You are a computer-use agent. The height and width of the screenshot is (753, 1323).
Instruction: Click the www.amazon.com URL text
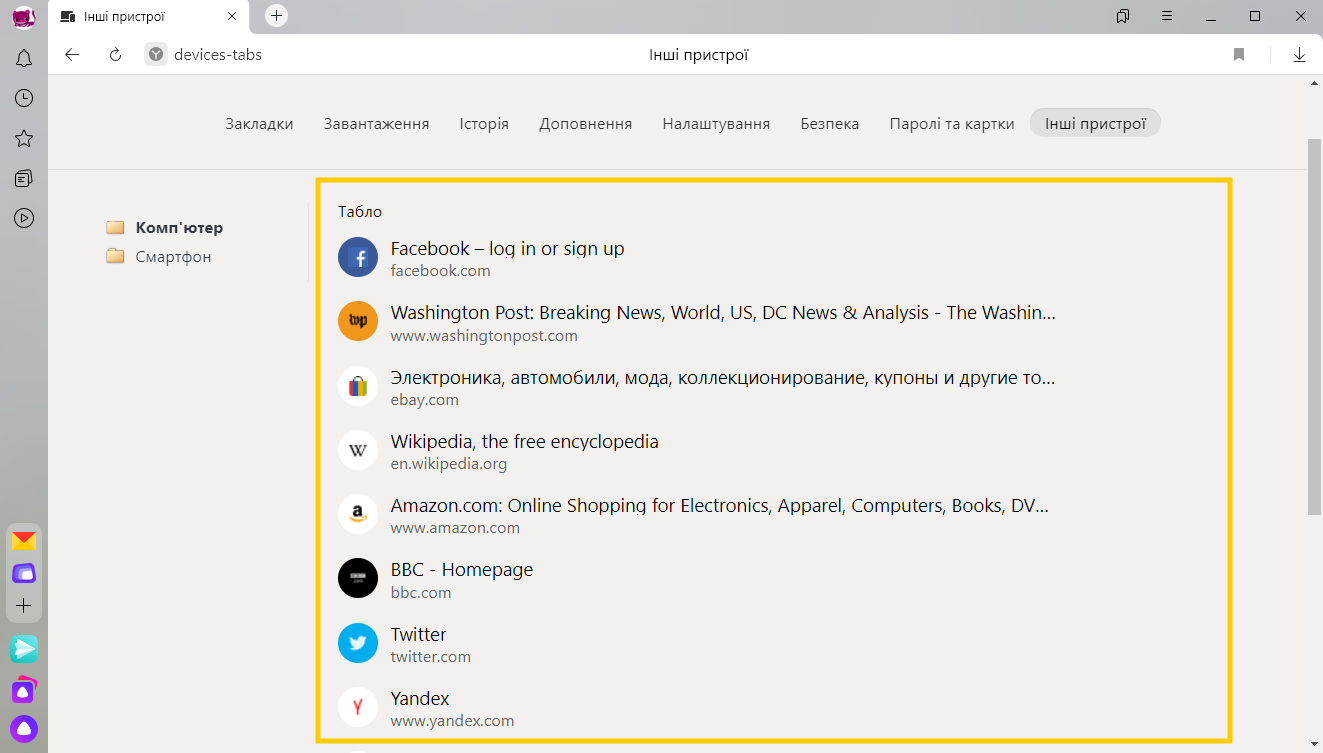click(x=455, y=528)
